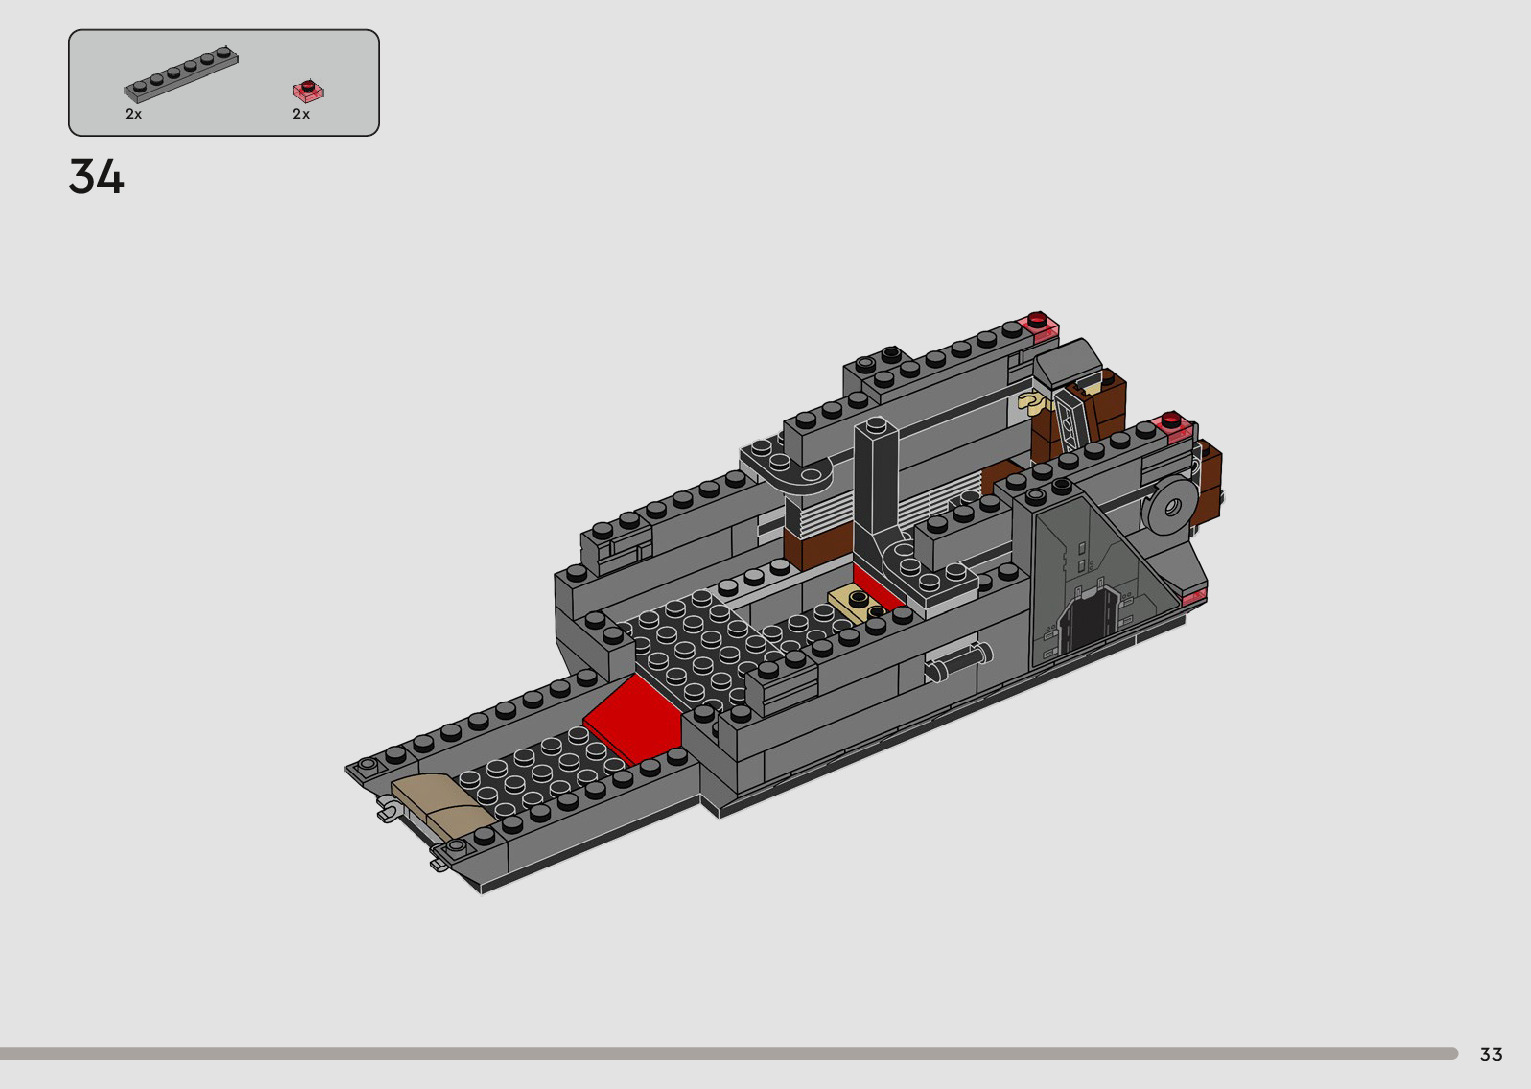Click the 2x quantity under red plate
Image resolution: width=1531 pixels, height=1089 pixels.
301,114
